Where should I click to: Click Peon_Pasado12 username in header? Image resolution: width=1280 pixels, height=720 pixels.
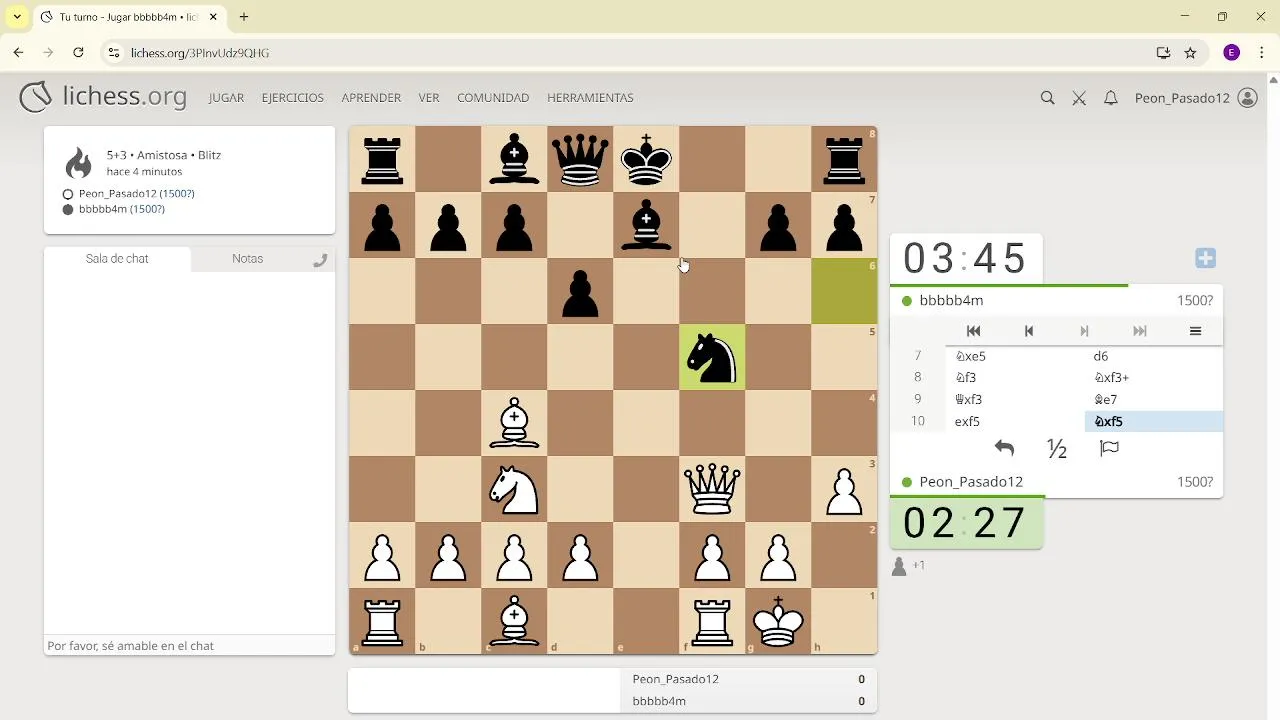[x=1182, y=98]
